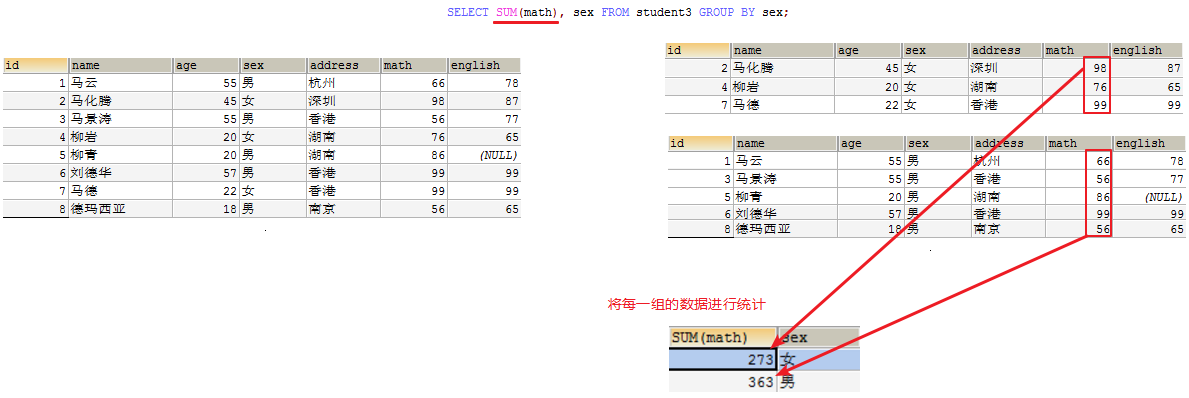Select the 男 cell beside the 363 total
The height and width of the screenshot is (398, 1189).
click(819, 381)
